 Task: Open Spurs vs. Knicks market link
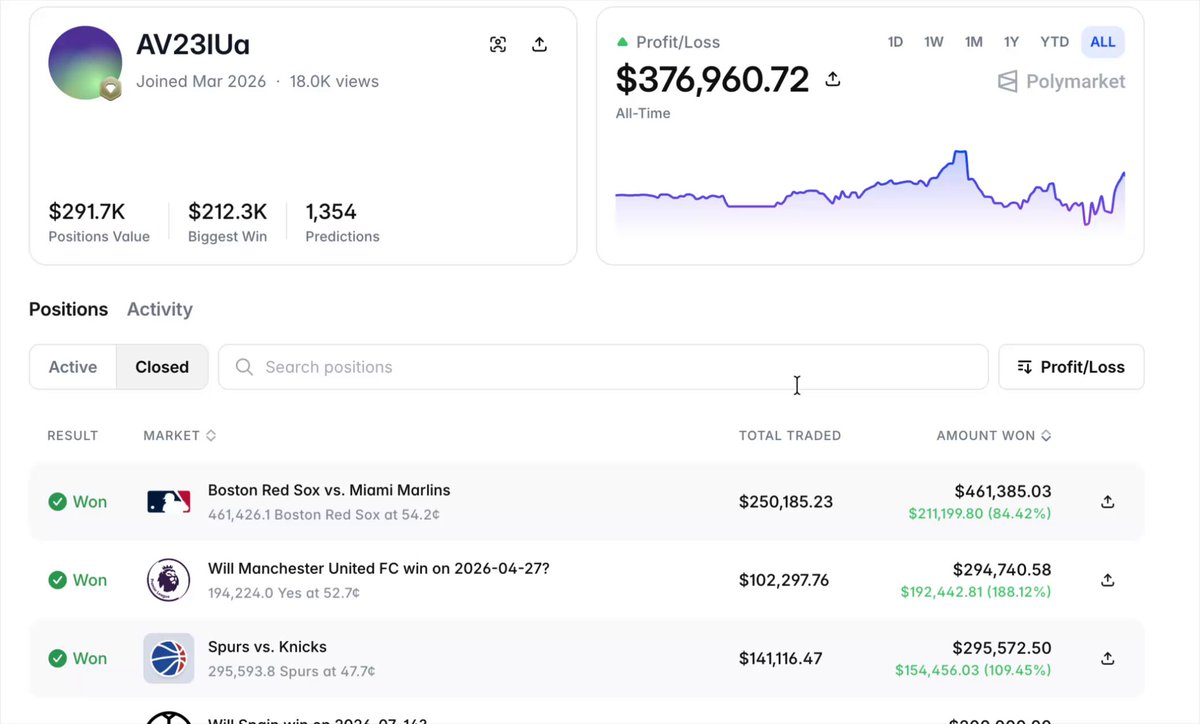point(267,647)
